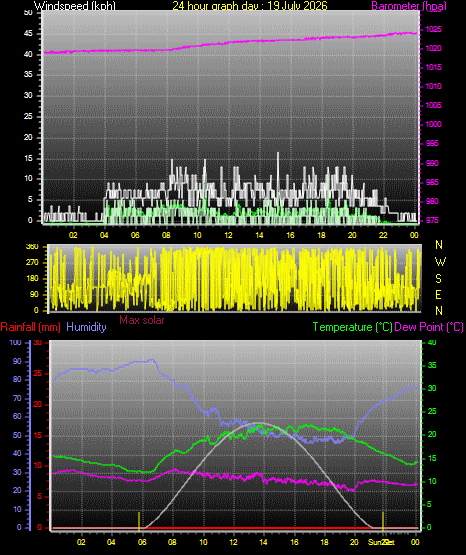Click the 08 hour label under the windspeed graph
The width and height of the screenshot is (466, 555).
(166, 235)
